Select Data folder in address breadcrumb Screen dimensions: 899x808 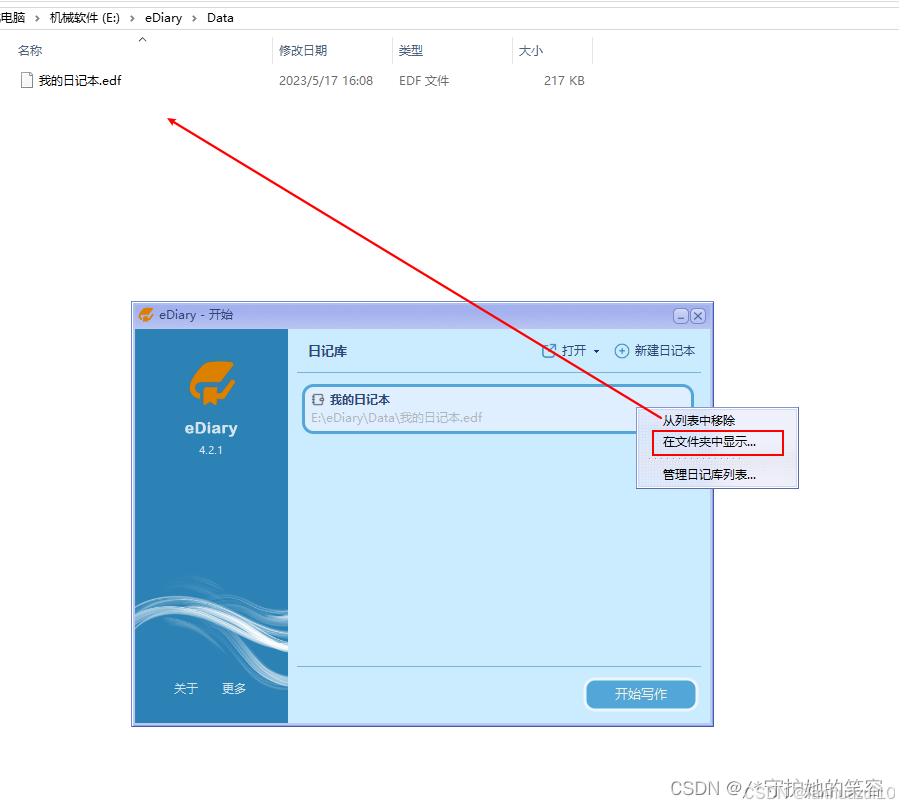pos(220,18)
